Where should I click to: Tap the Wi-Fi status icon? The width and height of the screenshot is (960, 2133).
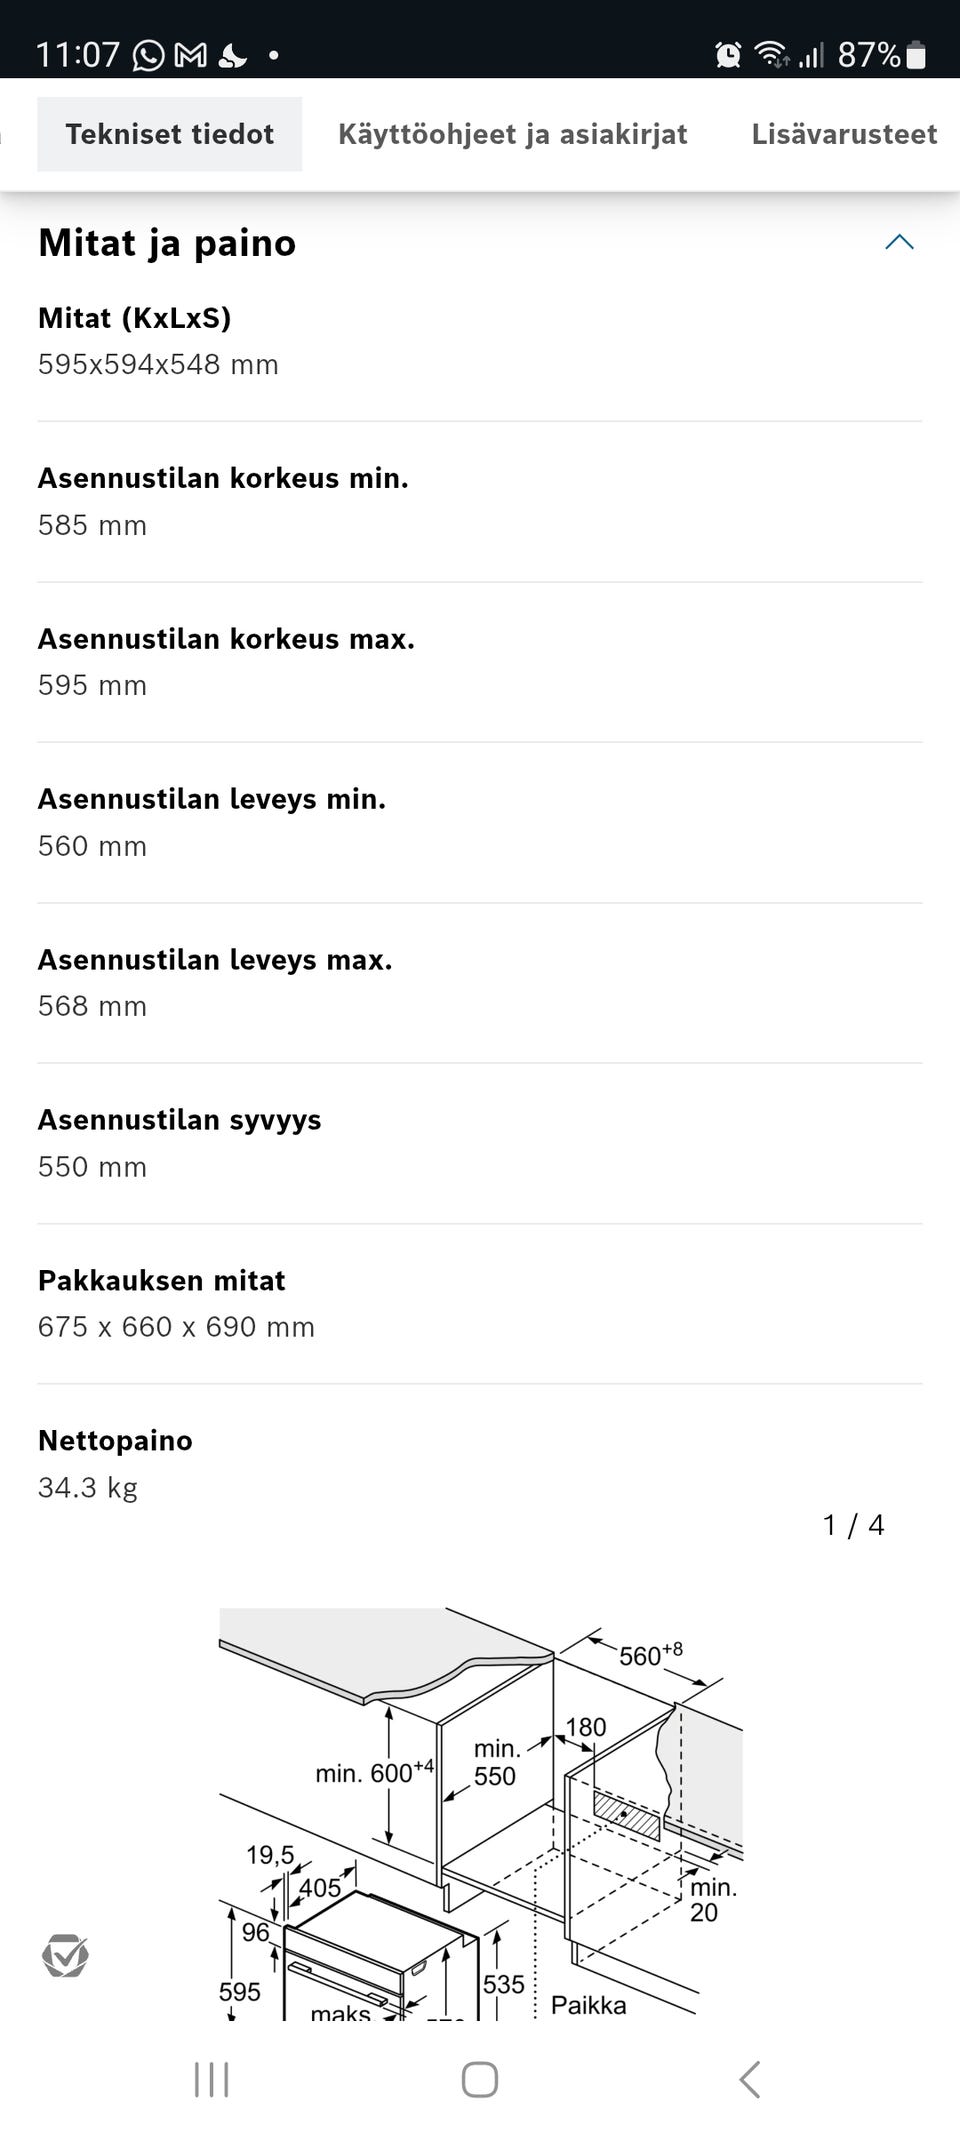[x=771, y=55]
